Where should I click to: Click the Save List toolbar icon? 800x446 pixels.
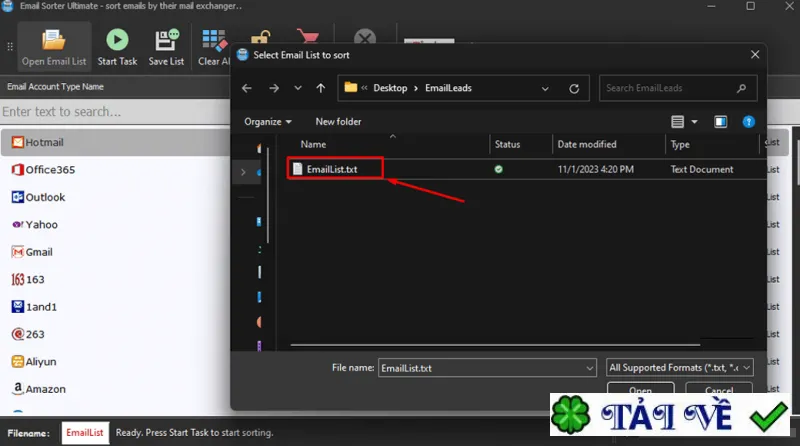166,47
